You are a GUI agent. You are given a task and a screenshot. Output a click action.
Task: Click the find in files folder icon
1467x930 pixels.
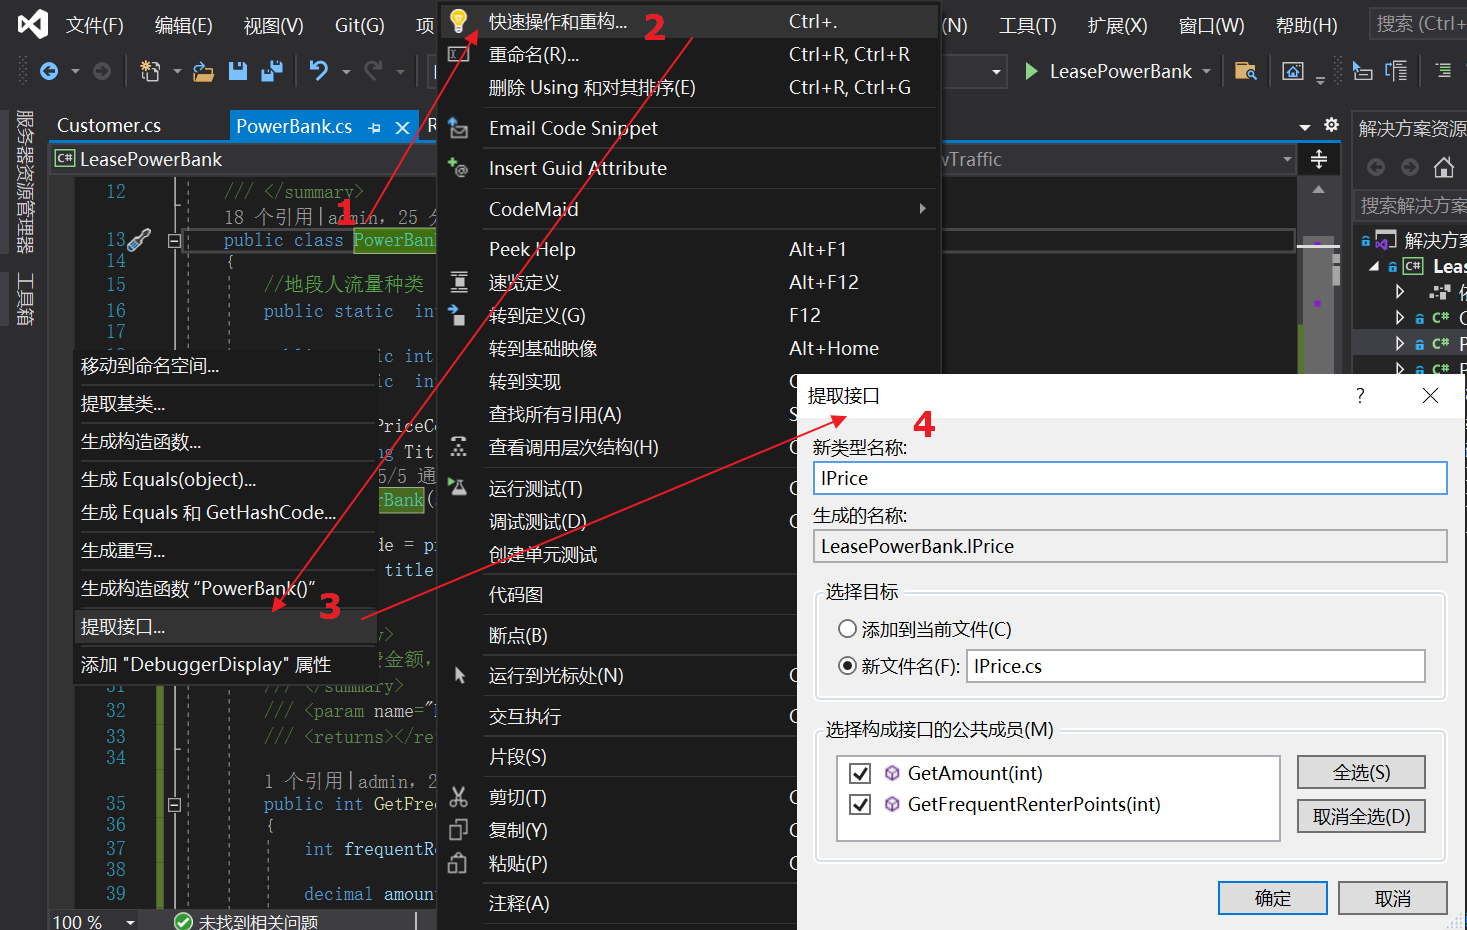click(x=1245, y=71)
